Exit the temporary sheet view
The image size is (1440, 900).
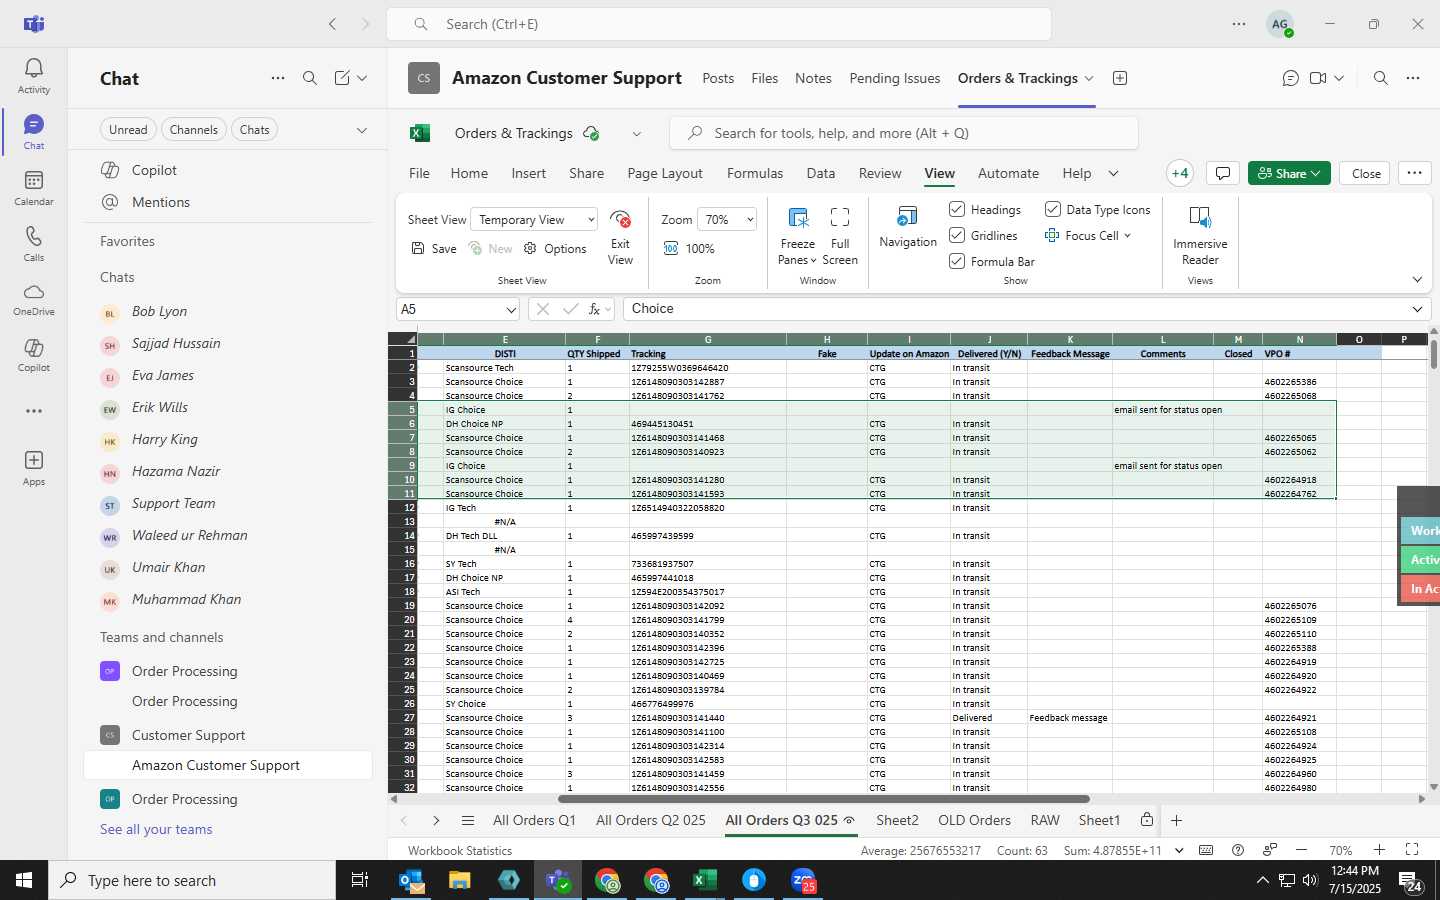pyautogui.click(x=620, y=237)
